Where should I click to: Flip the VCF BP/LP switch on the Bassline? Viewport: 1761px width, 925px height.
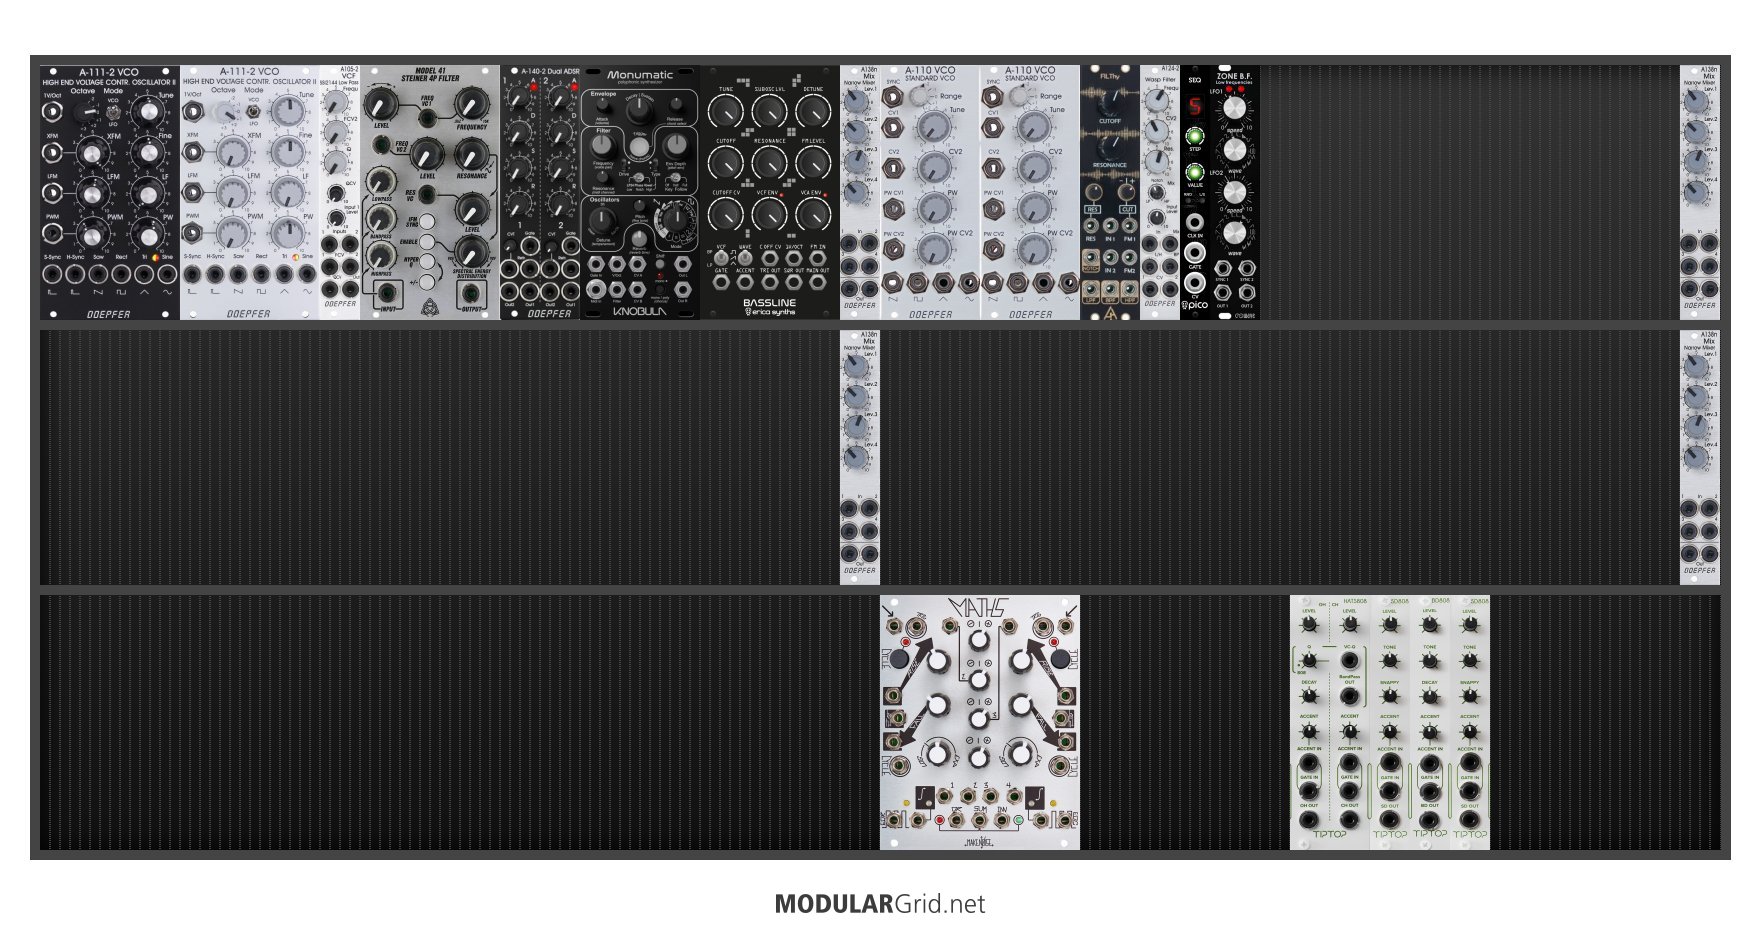(x=721, y=258)
